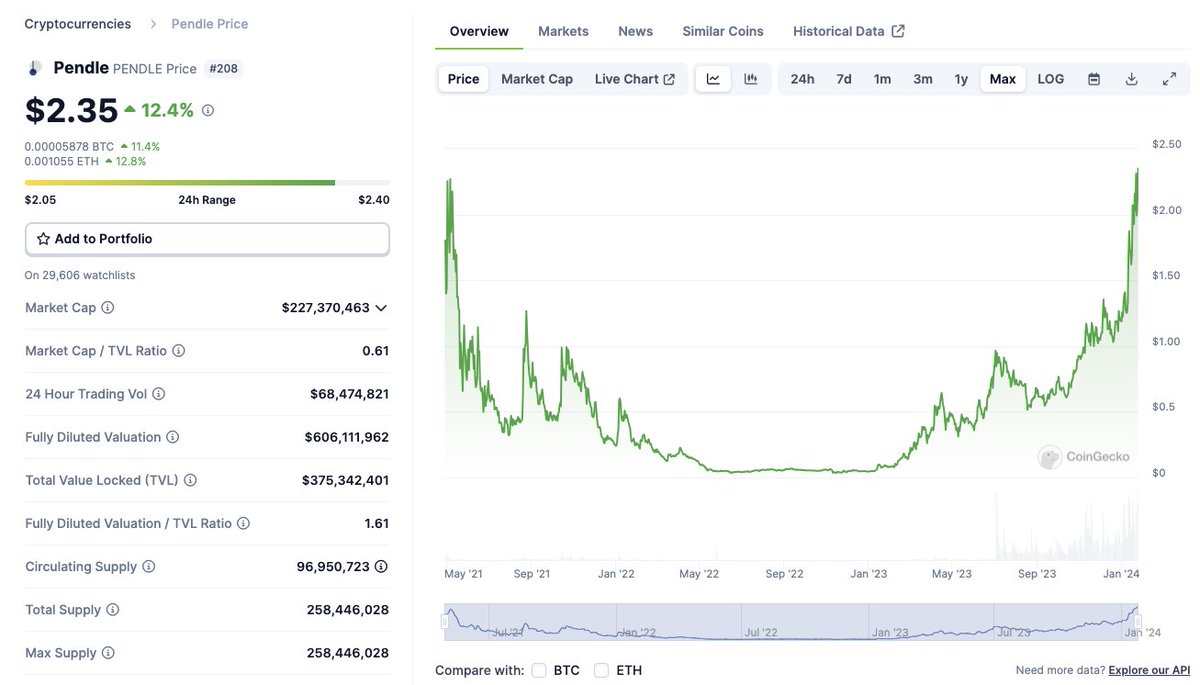The image size is (1200, 685).
Task: Select Market Cap chart mode
Action: (x=537, y=79)
